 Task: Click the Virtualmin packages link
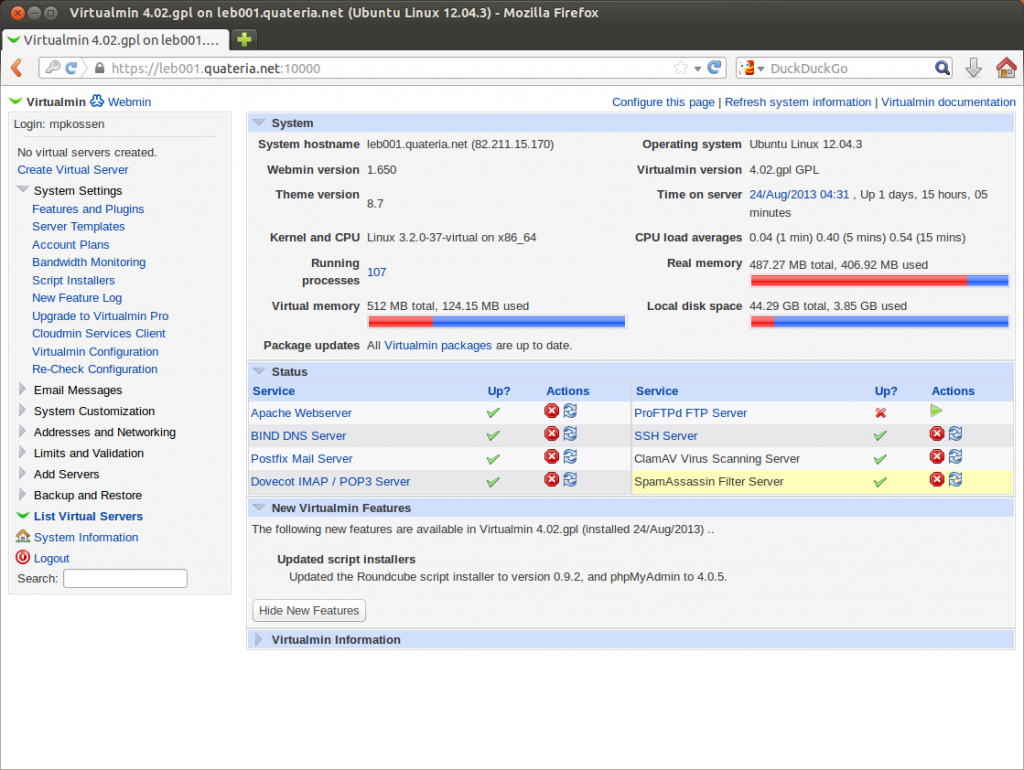click(438, 345)
